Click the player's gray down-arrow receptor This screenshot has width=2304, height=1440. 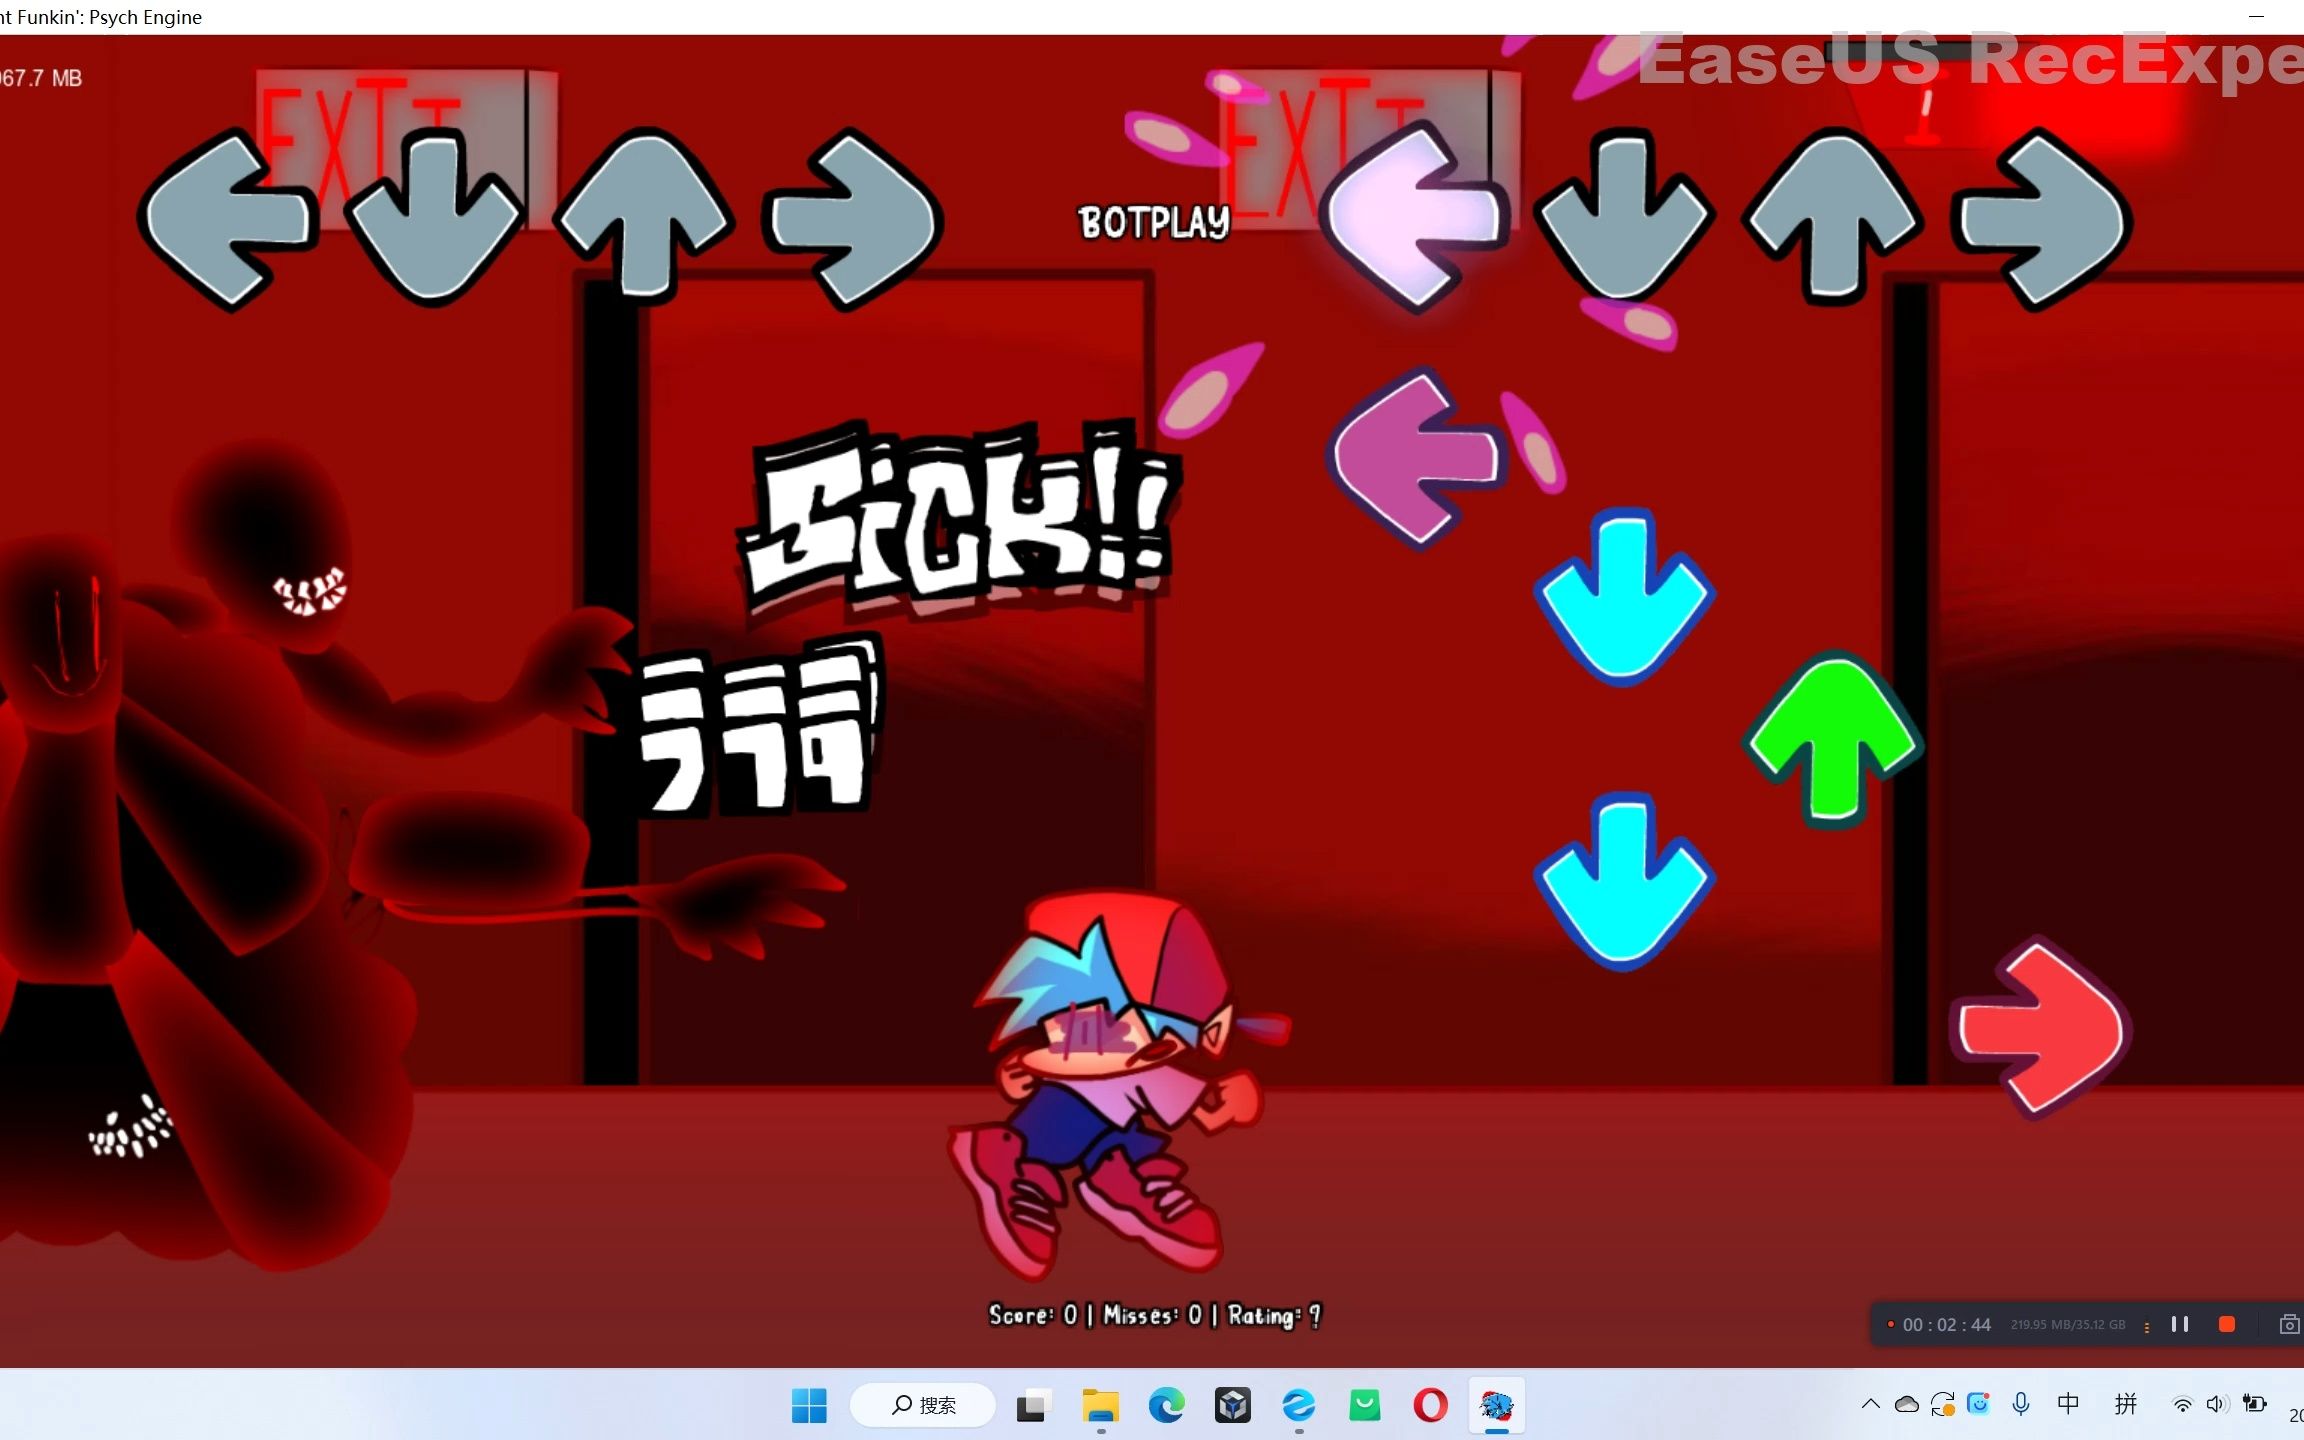coord(1624,216)
